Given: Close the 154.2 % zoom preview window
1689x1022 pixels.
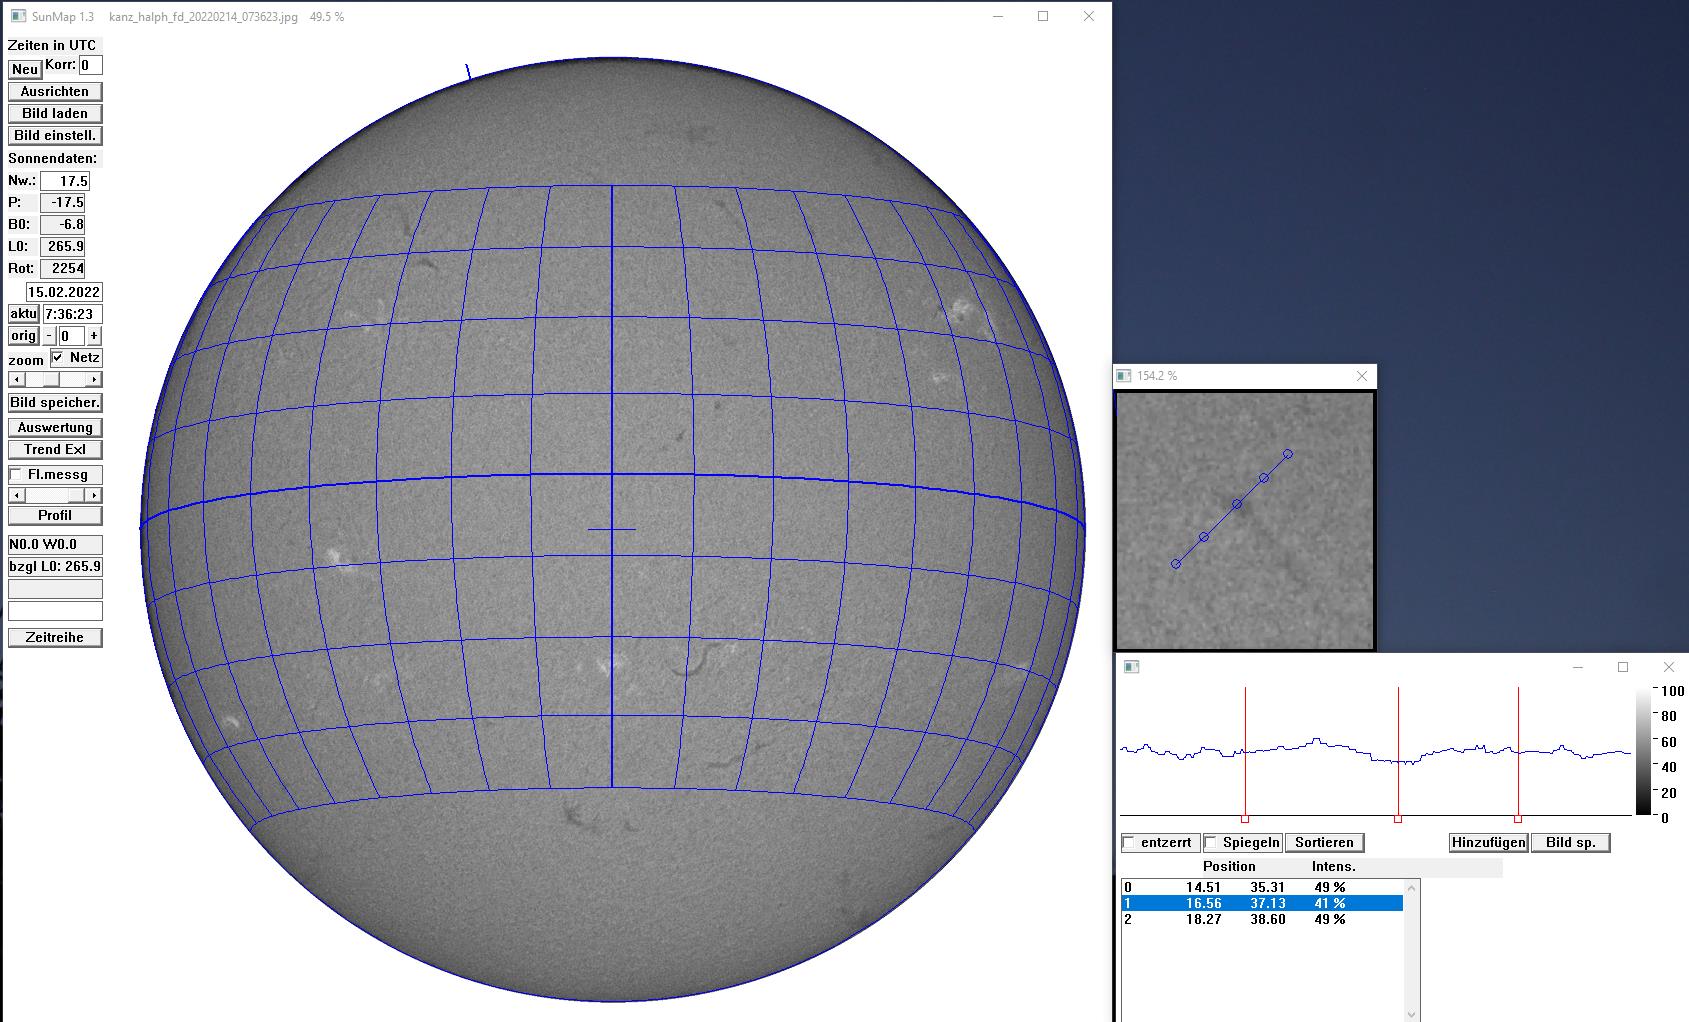Looking at the screenshot, I should click(x=1361, y=376).
